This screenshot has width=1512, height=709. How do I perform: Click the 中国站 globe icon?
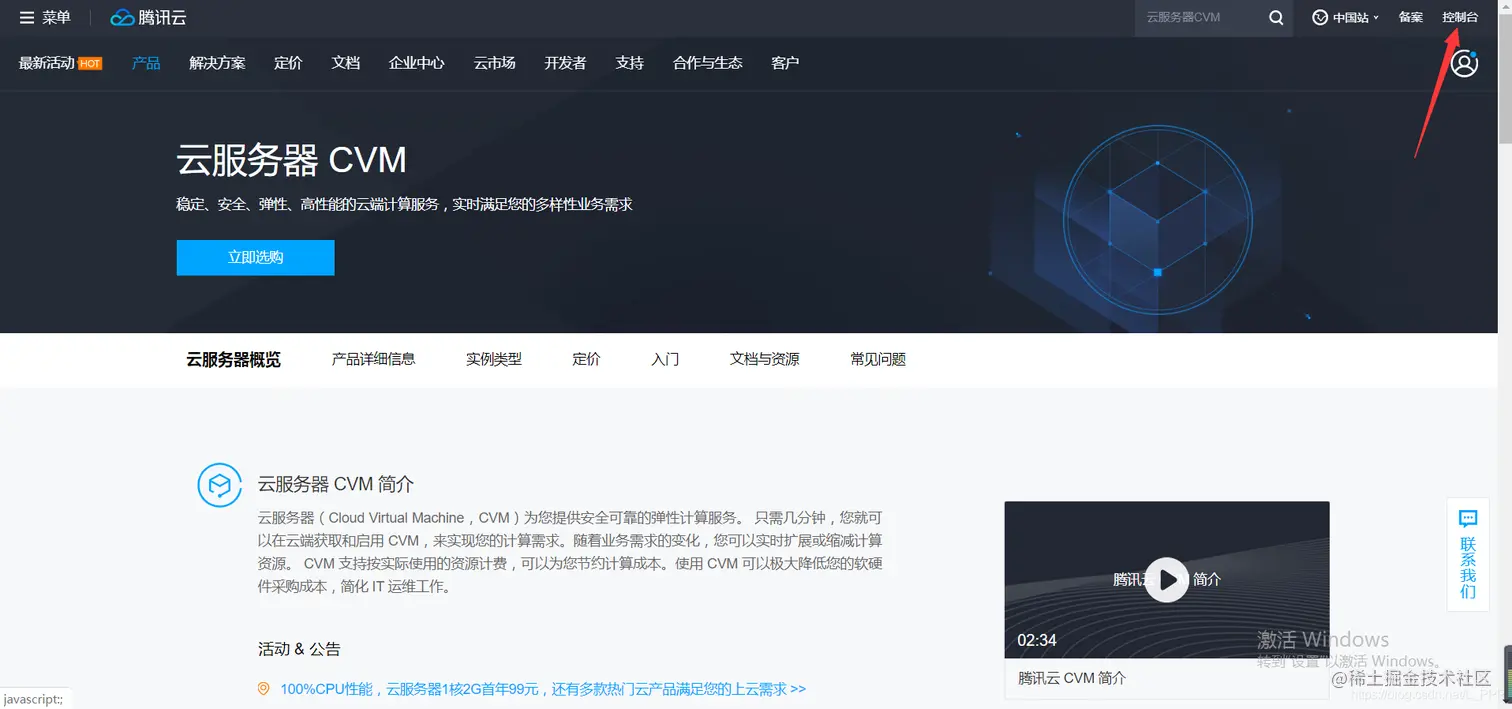click(x=1320, y=18)
